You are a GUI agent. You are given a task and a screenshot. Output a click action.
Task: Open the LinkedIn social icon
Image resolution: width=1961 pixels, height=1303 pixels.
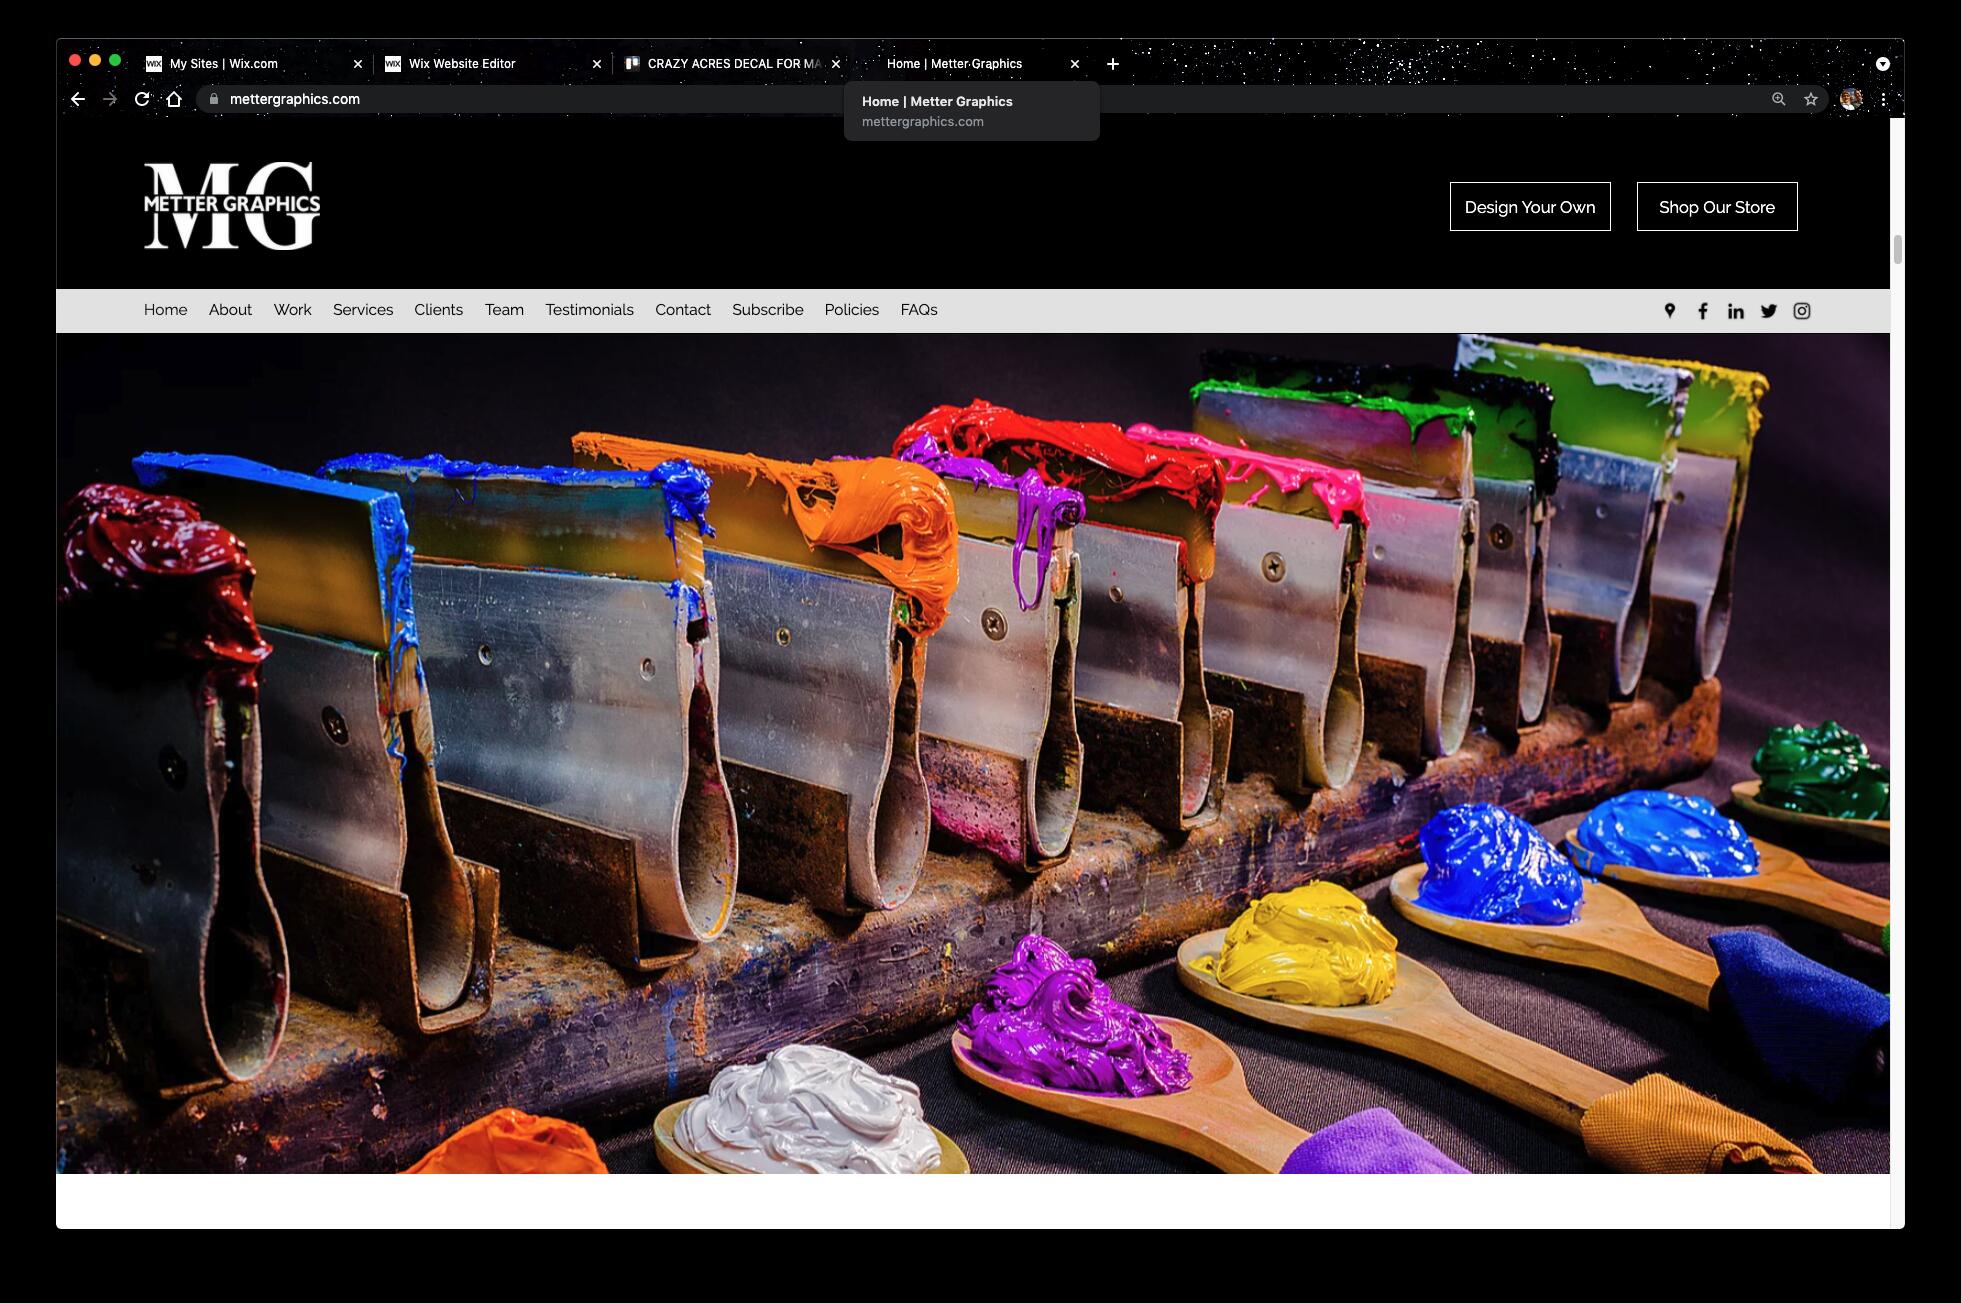(1735, 311)
